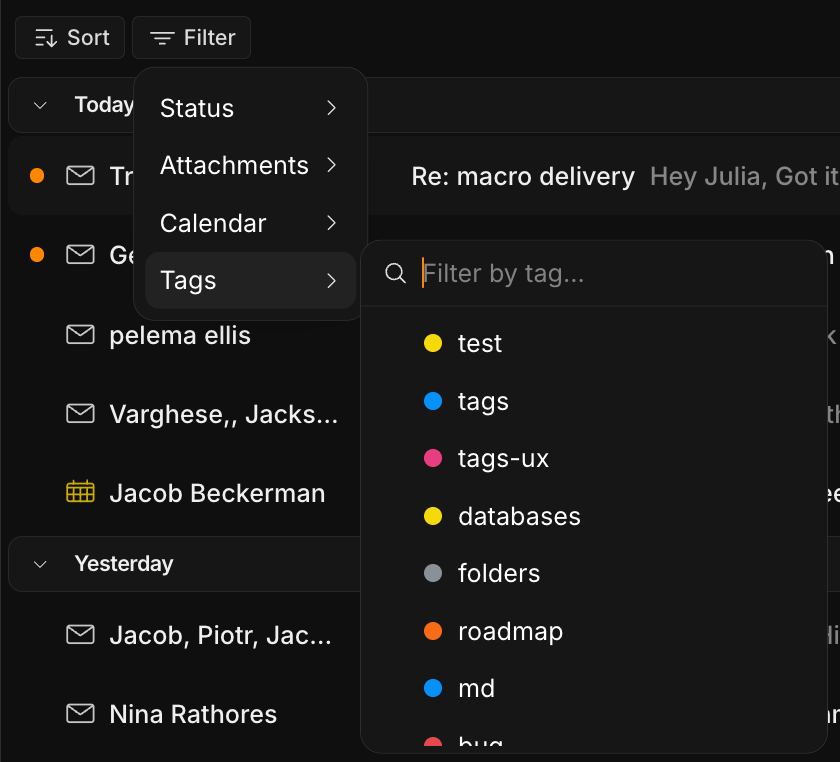Click the orange unread dot in the Re: macro delivery row
The image size is (840, 762).
[37, 176]
